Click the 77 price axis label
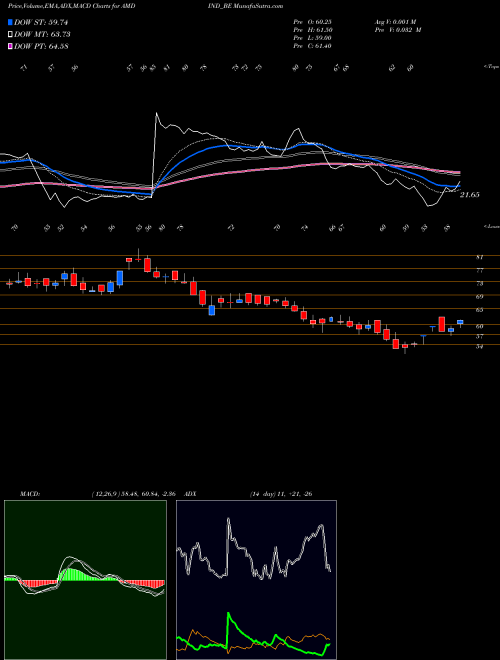Screen dimensions: 500x660 (x=479, y=270)
